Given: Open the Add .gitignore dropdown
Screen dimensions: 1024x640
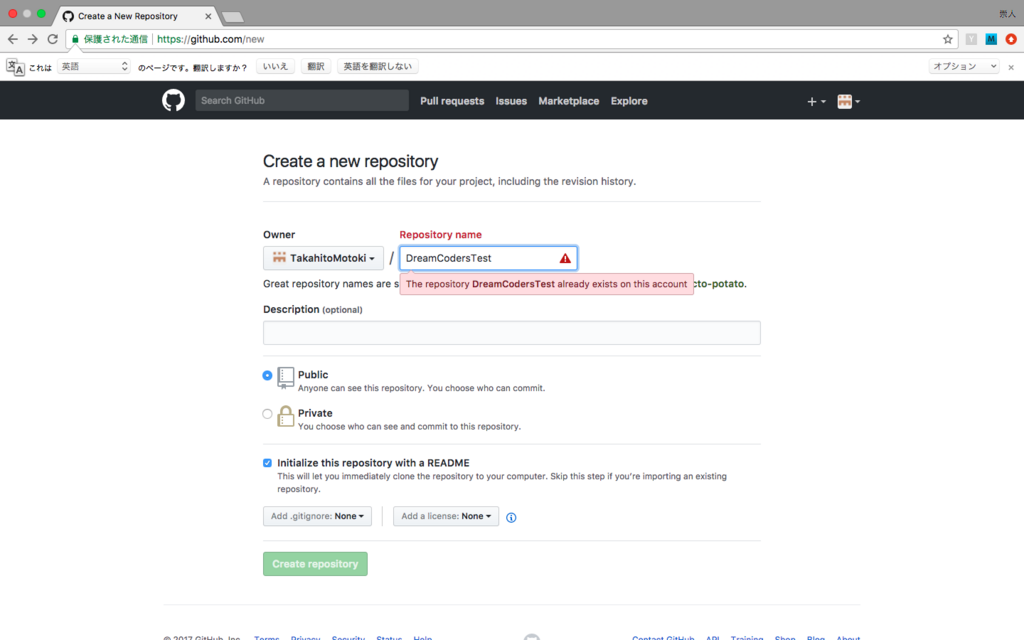Looking at the screenshot, I should [x=317, y=516].
